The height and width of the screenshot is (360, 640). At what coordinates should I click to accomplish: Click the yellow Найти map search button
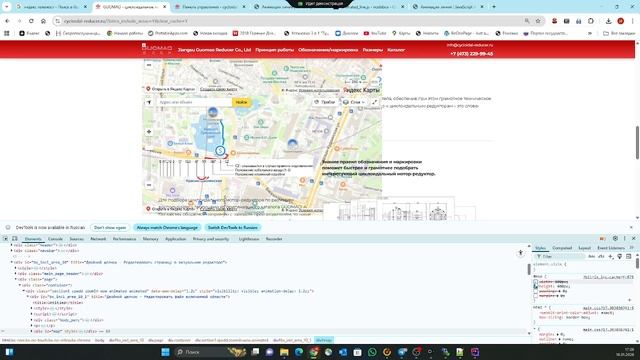[x=241, y=102]
